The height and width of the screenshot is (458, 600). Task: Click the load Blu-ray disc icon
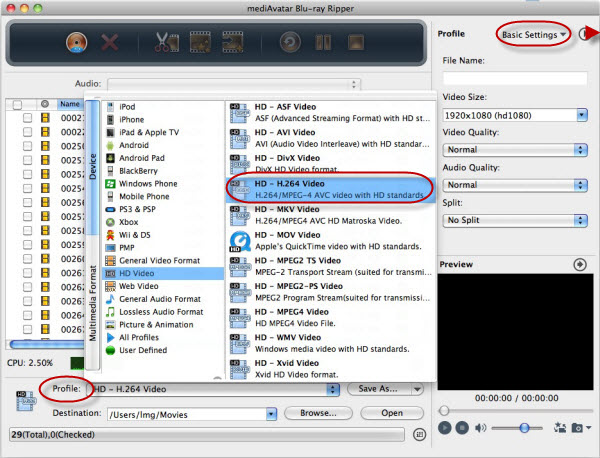[77, 42]
